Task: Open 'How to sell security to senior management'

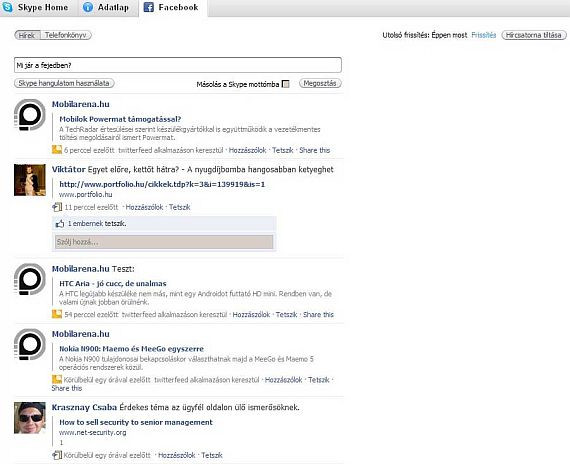Action: tap(136, 423)
